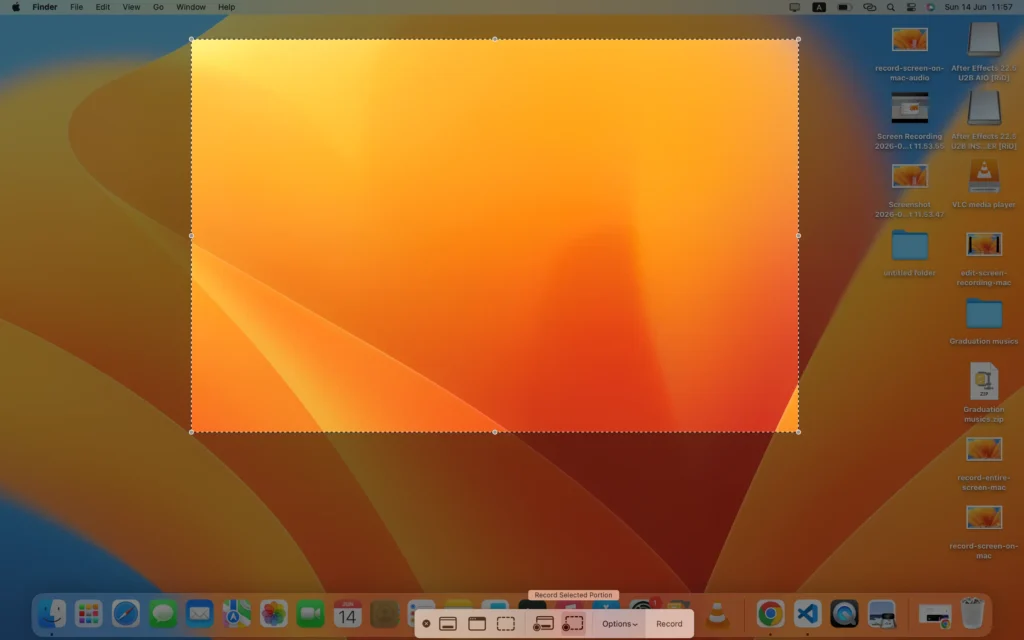Open Trash in the Dock
The height and width of the screenshot is (640, 1024).
pos(972,614)
